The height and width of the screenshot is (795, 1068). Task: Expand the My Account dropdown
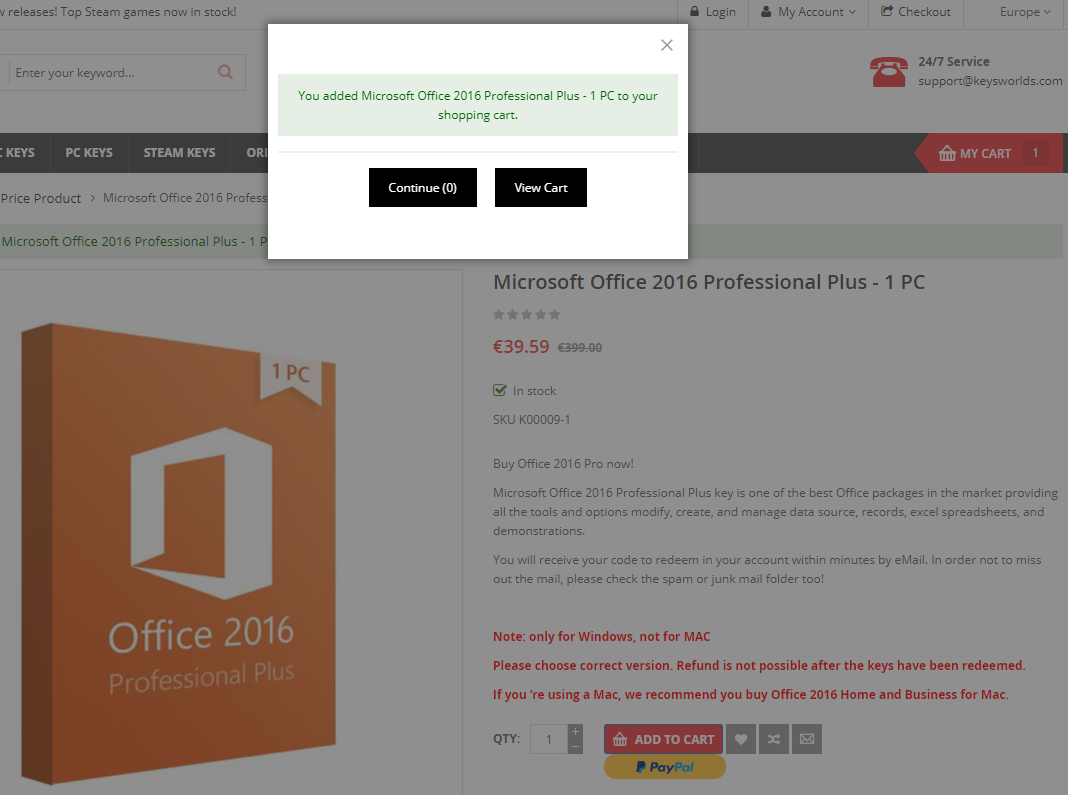click(x=808, y=12)
